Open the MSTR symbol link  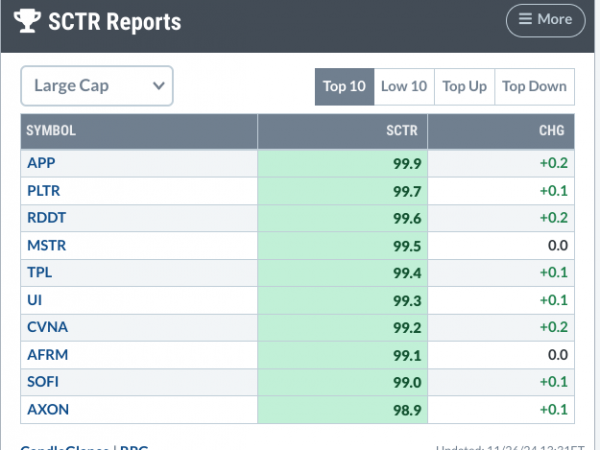(46, 245)
